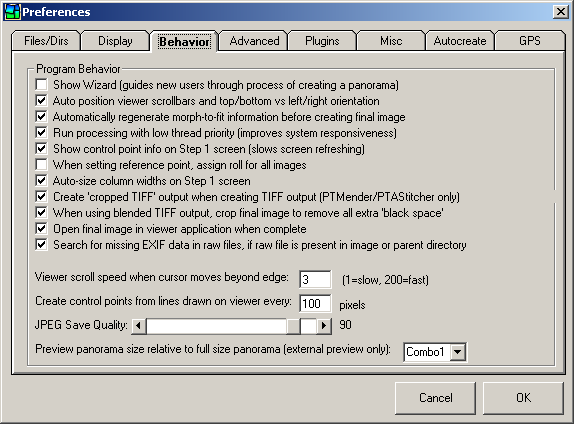Click the viewer scroll speed field
The height and width of the screenshot is (424, 574).
pyautogui.click(x=315, y=280)
